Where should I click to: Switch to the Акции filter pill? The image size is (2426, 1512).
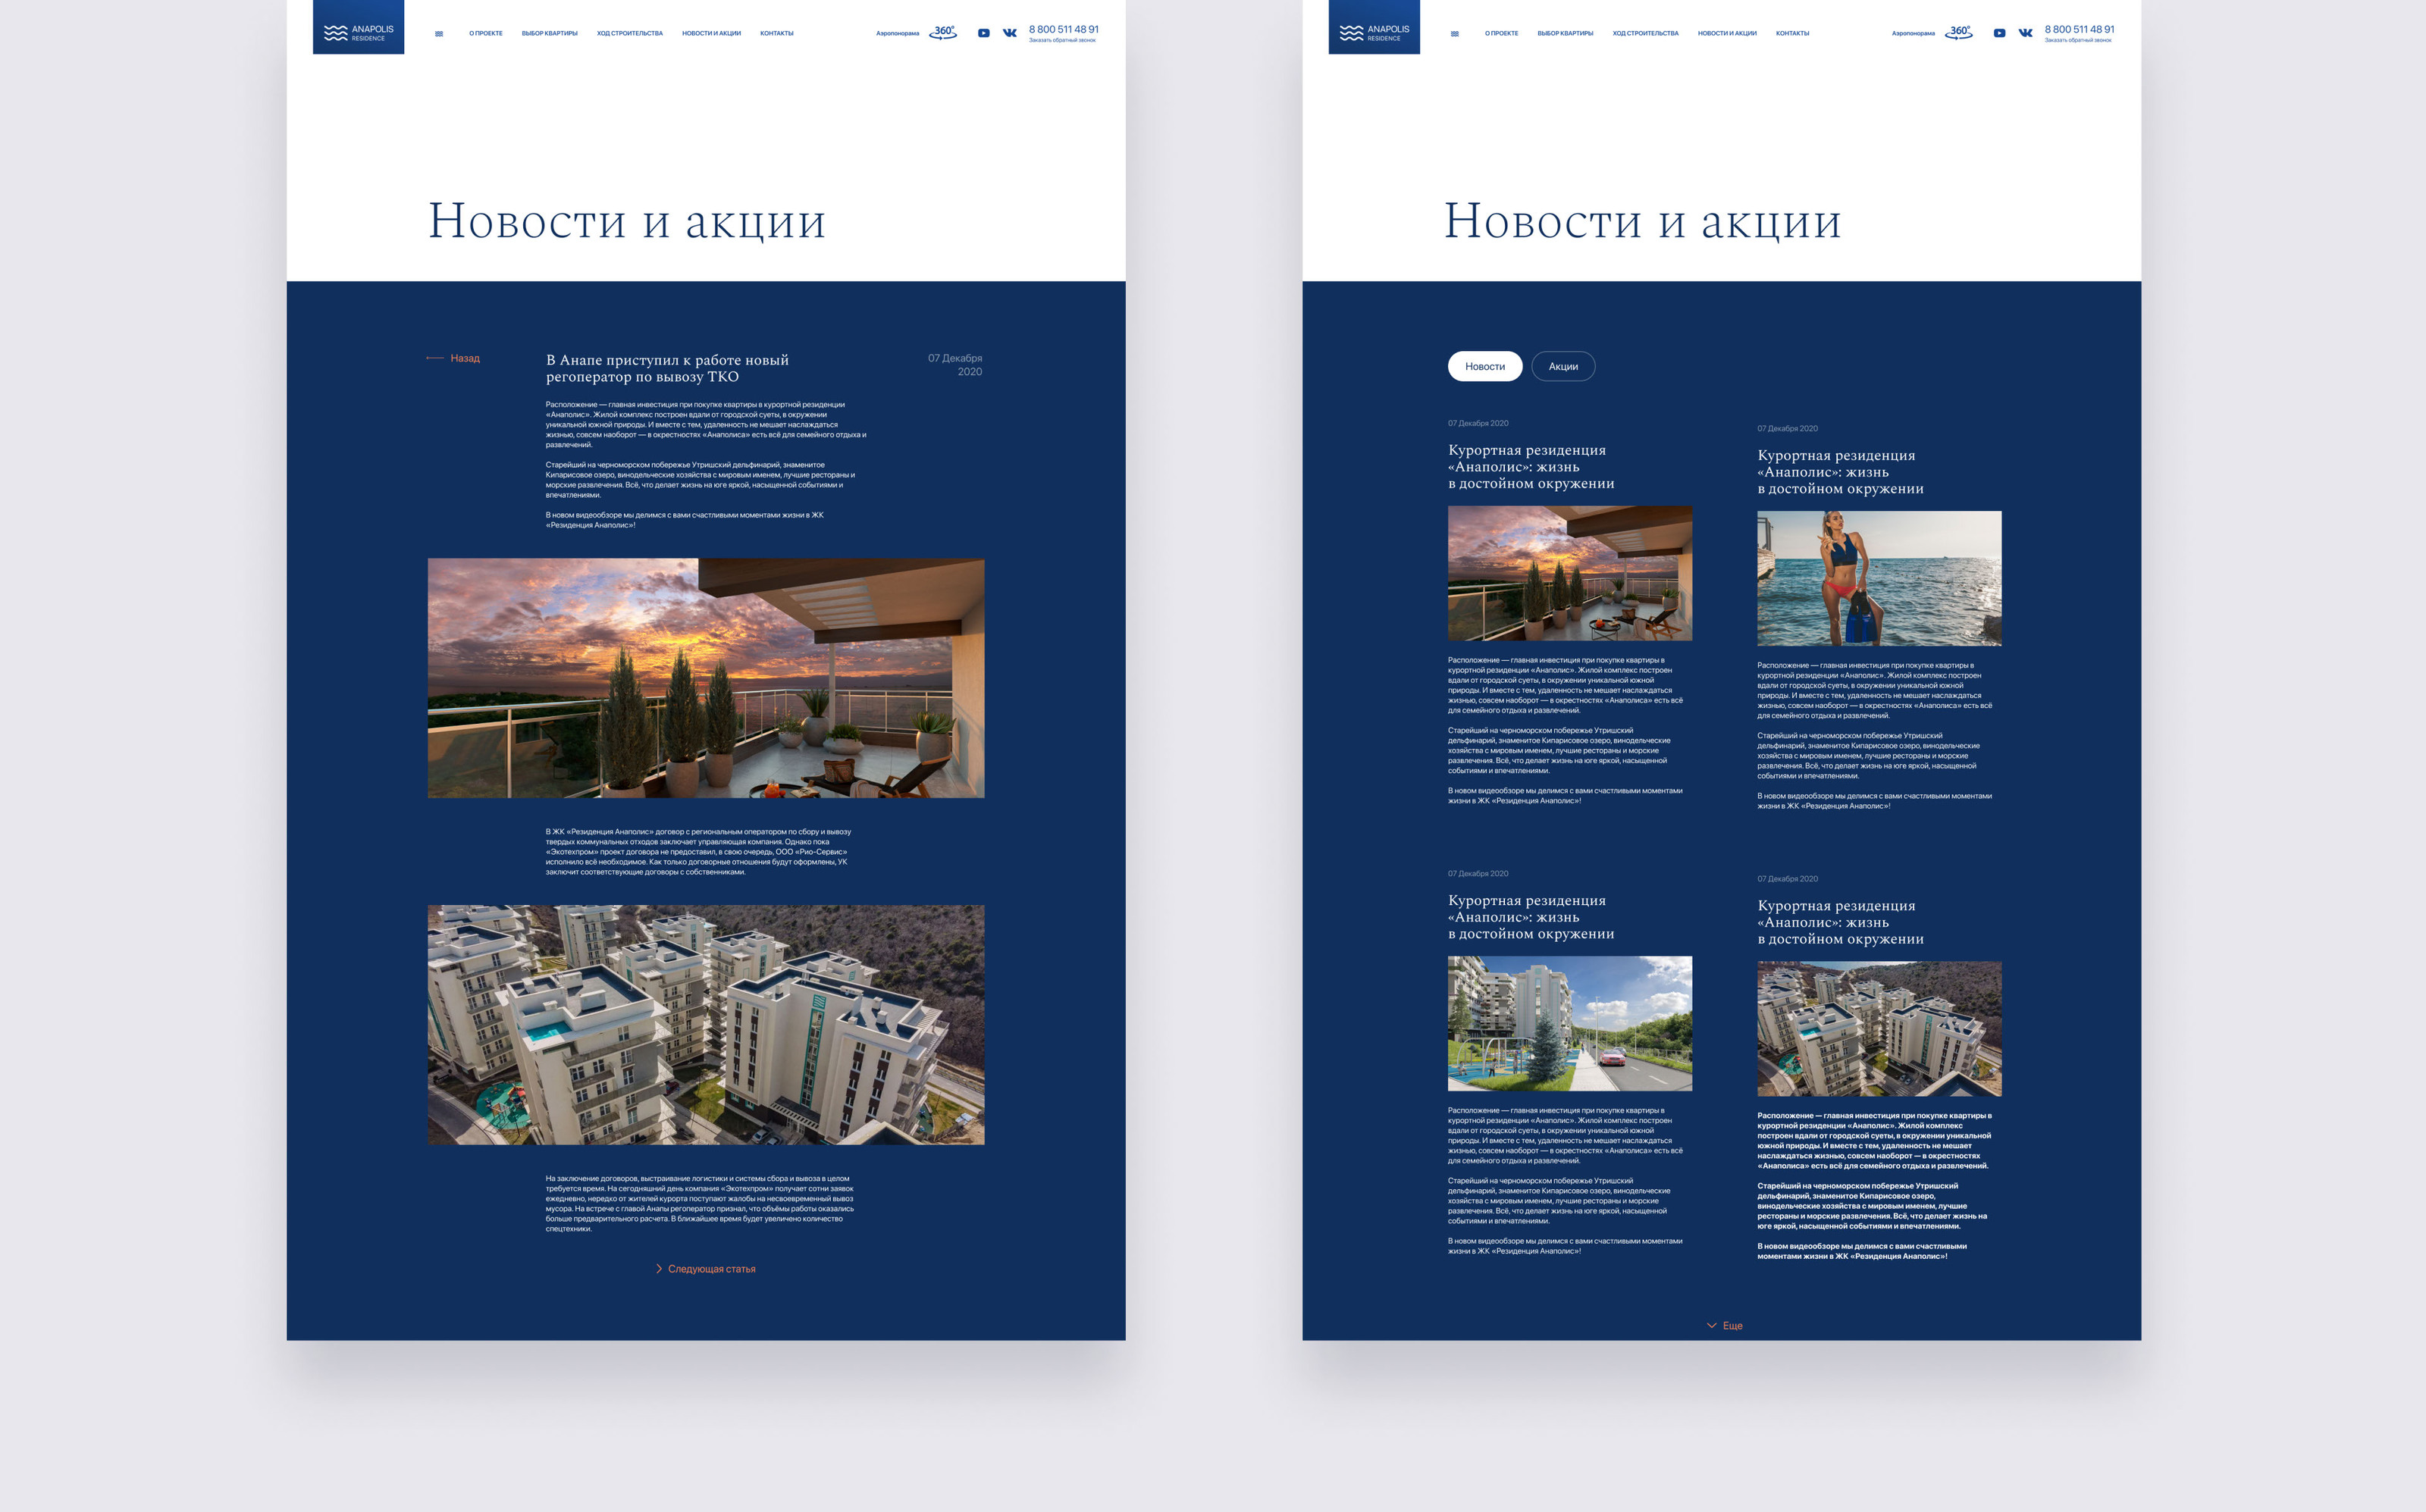[1562, 366]
